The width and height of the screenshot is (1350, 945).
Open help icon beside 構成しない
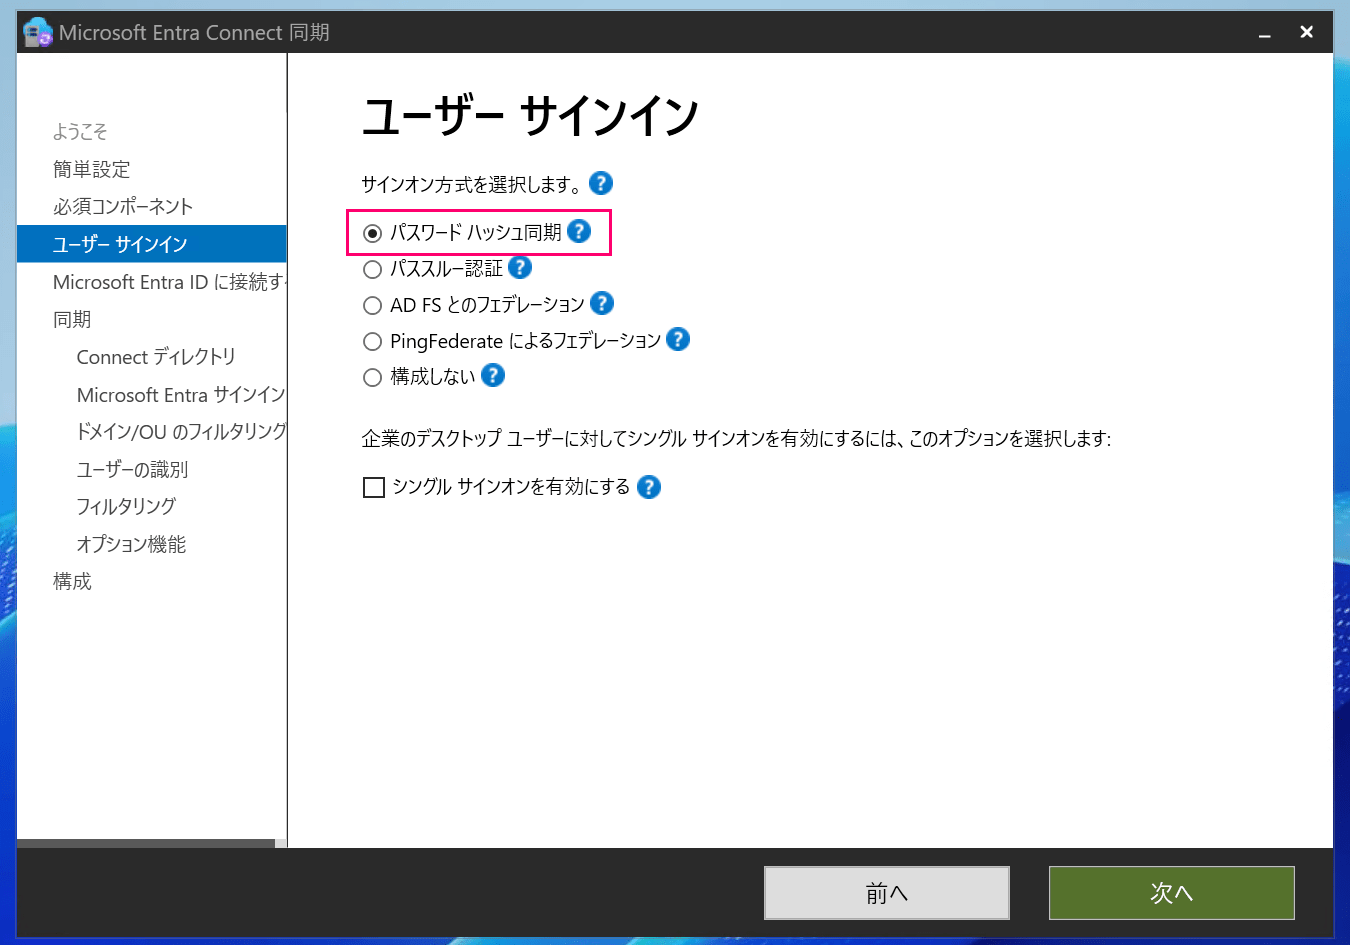pyautogui.click(x=493, y=375)
